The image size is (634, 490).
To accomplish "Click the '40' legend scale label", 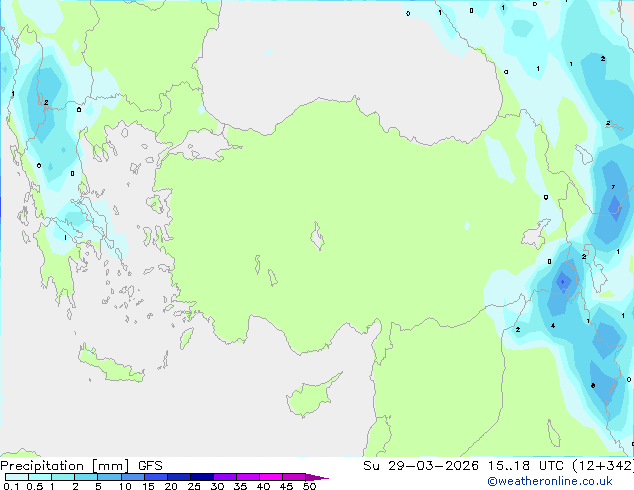I will [x=264, y=486].
